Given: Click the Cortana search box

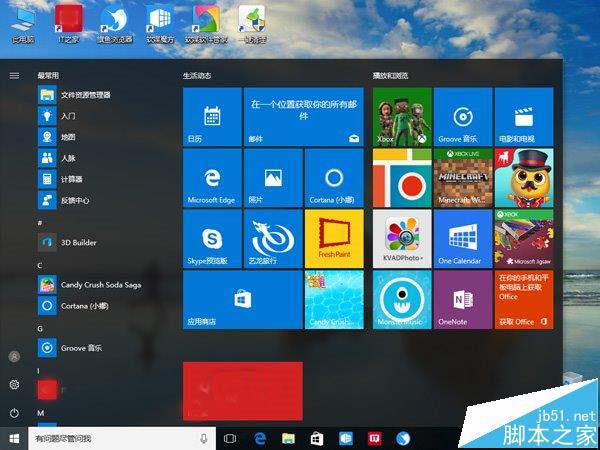Looking at the screenshot, I should (x=122, y=439).
